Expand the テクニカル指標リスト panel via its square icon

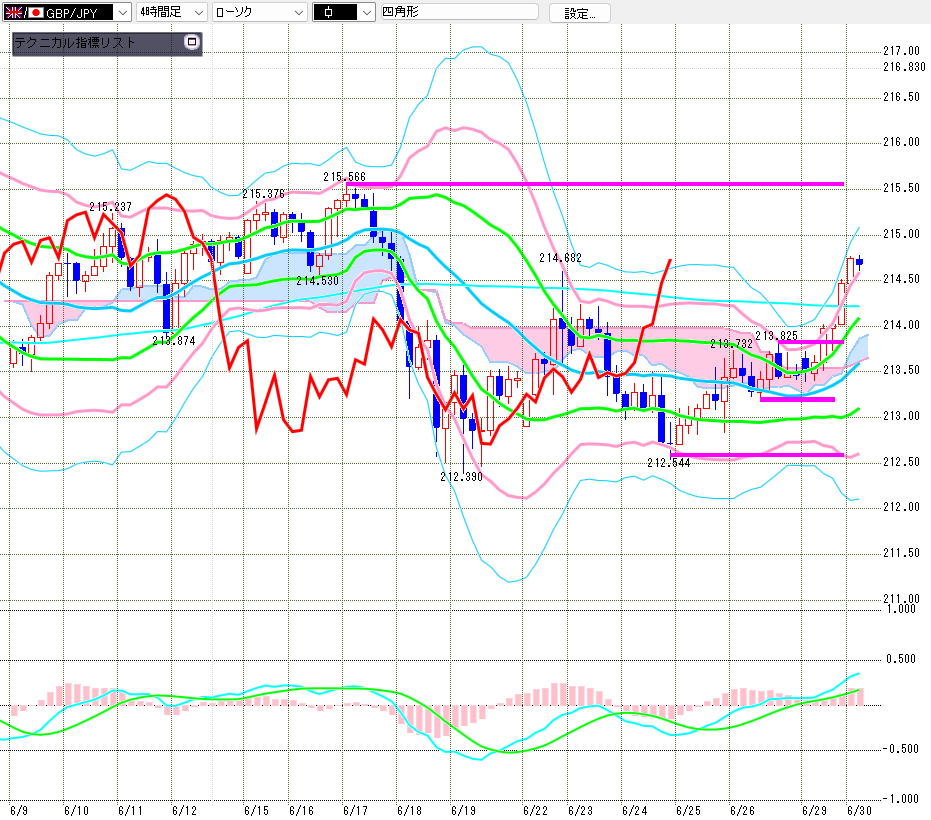[x=191, y=42]
